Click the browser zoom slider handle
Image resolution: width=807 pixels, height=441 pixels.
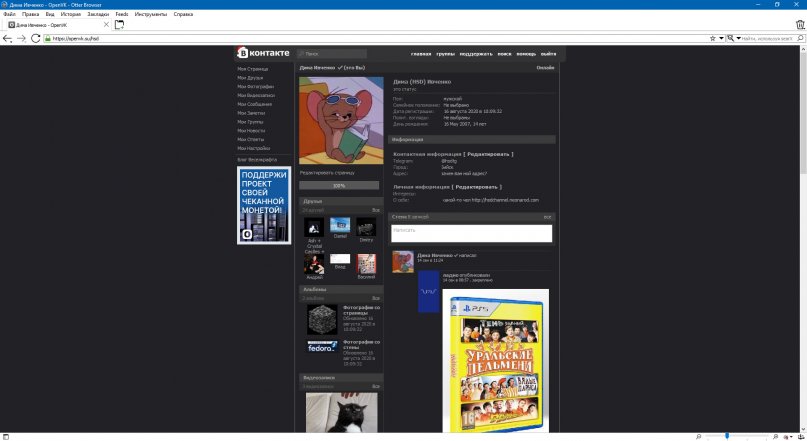pyautogui.click(x=727, y=436)
